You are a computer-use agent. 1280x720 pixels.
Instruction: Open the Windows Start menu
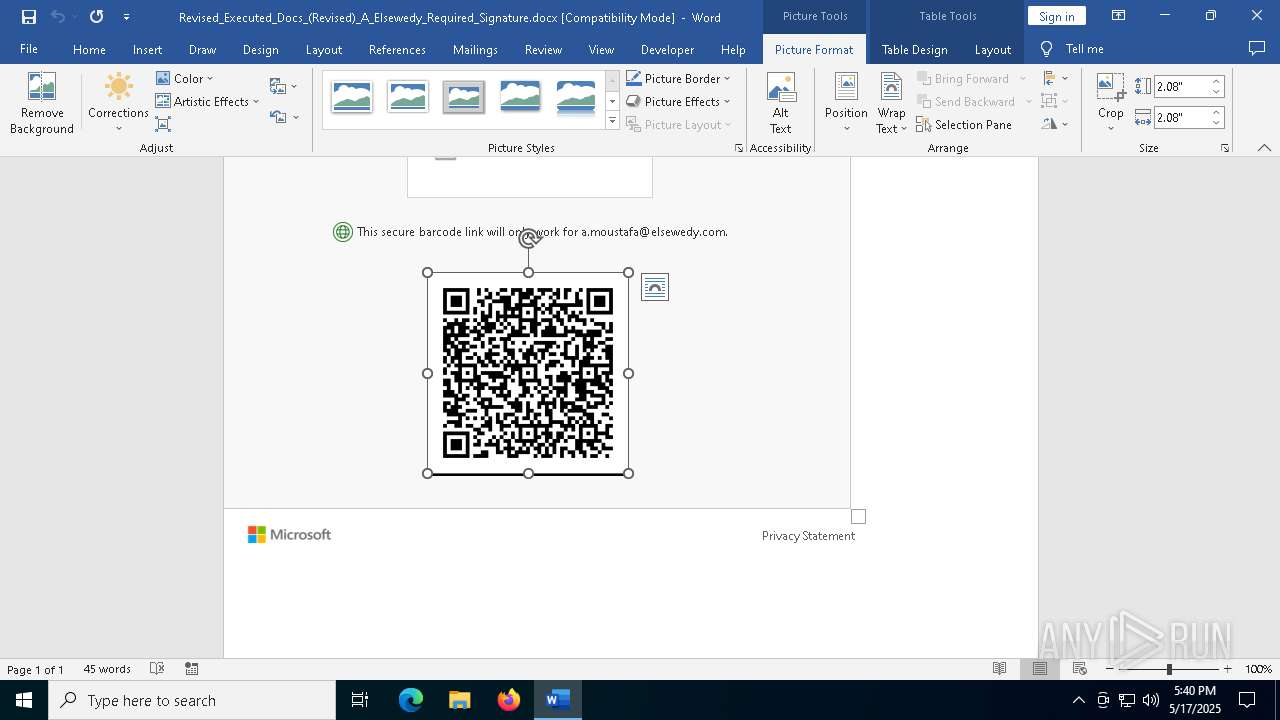click(24, 700)
